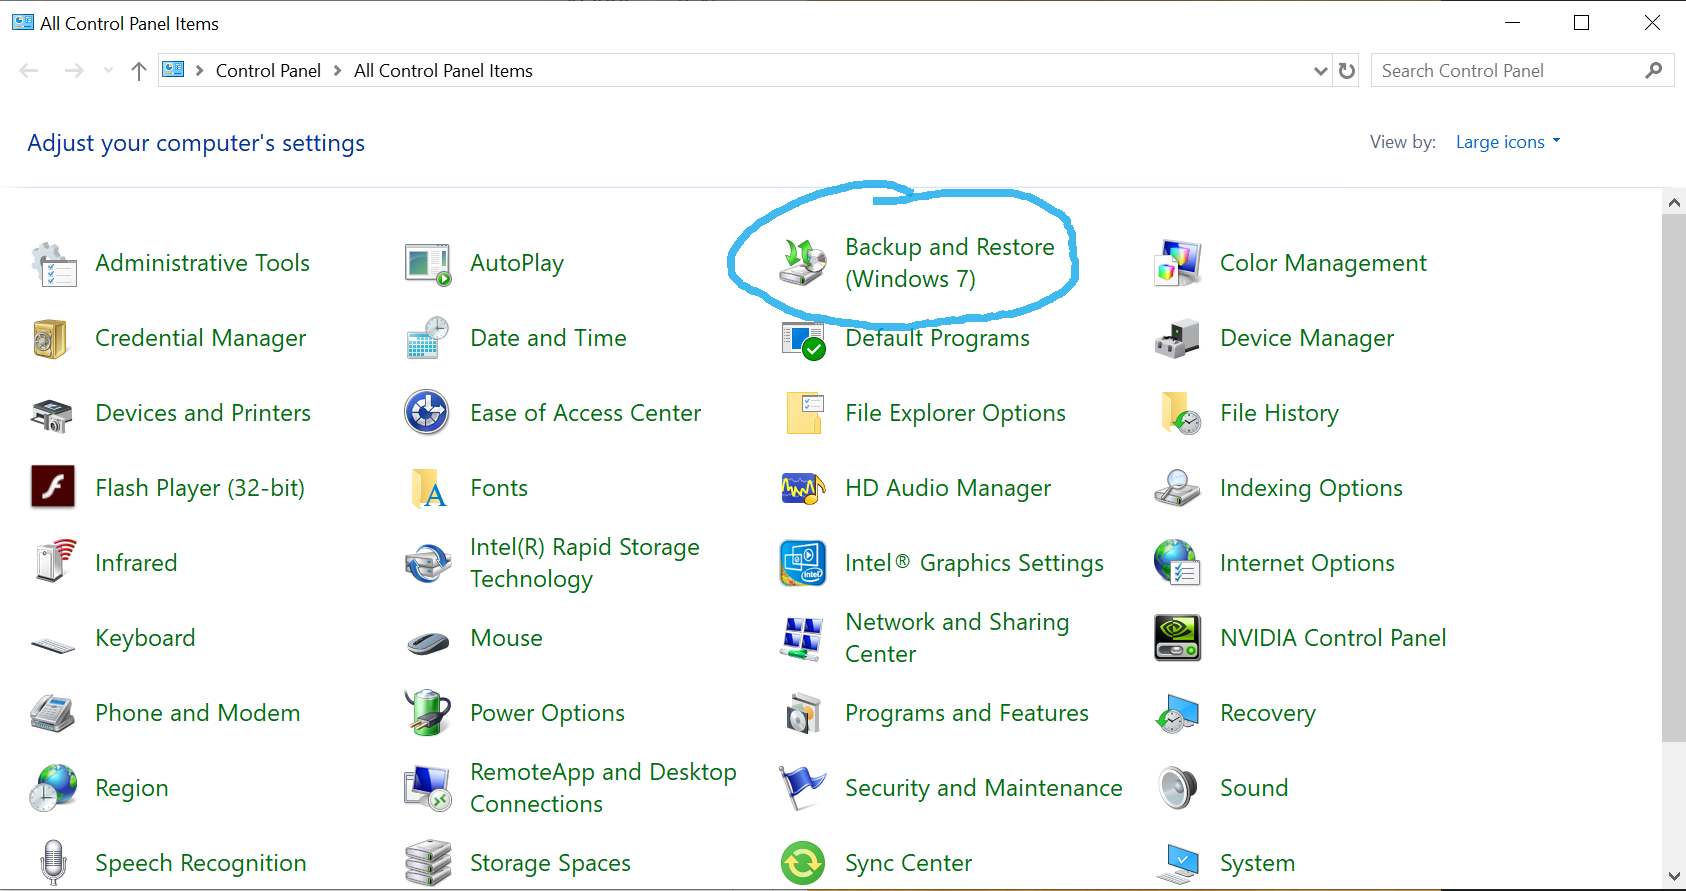Expand the chevron after Control Panel breadcrumb
1686x891 pixels.
tap(337, 71)
